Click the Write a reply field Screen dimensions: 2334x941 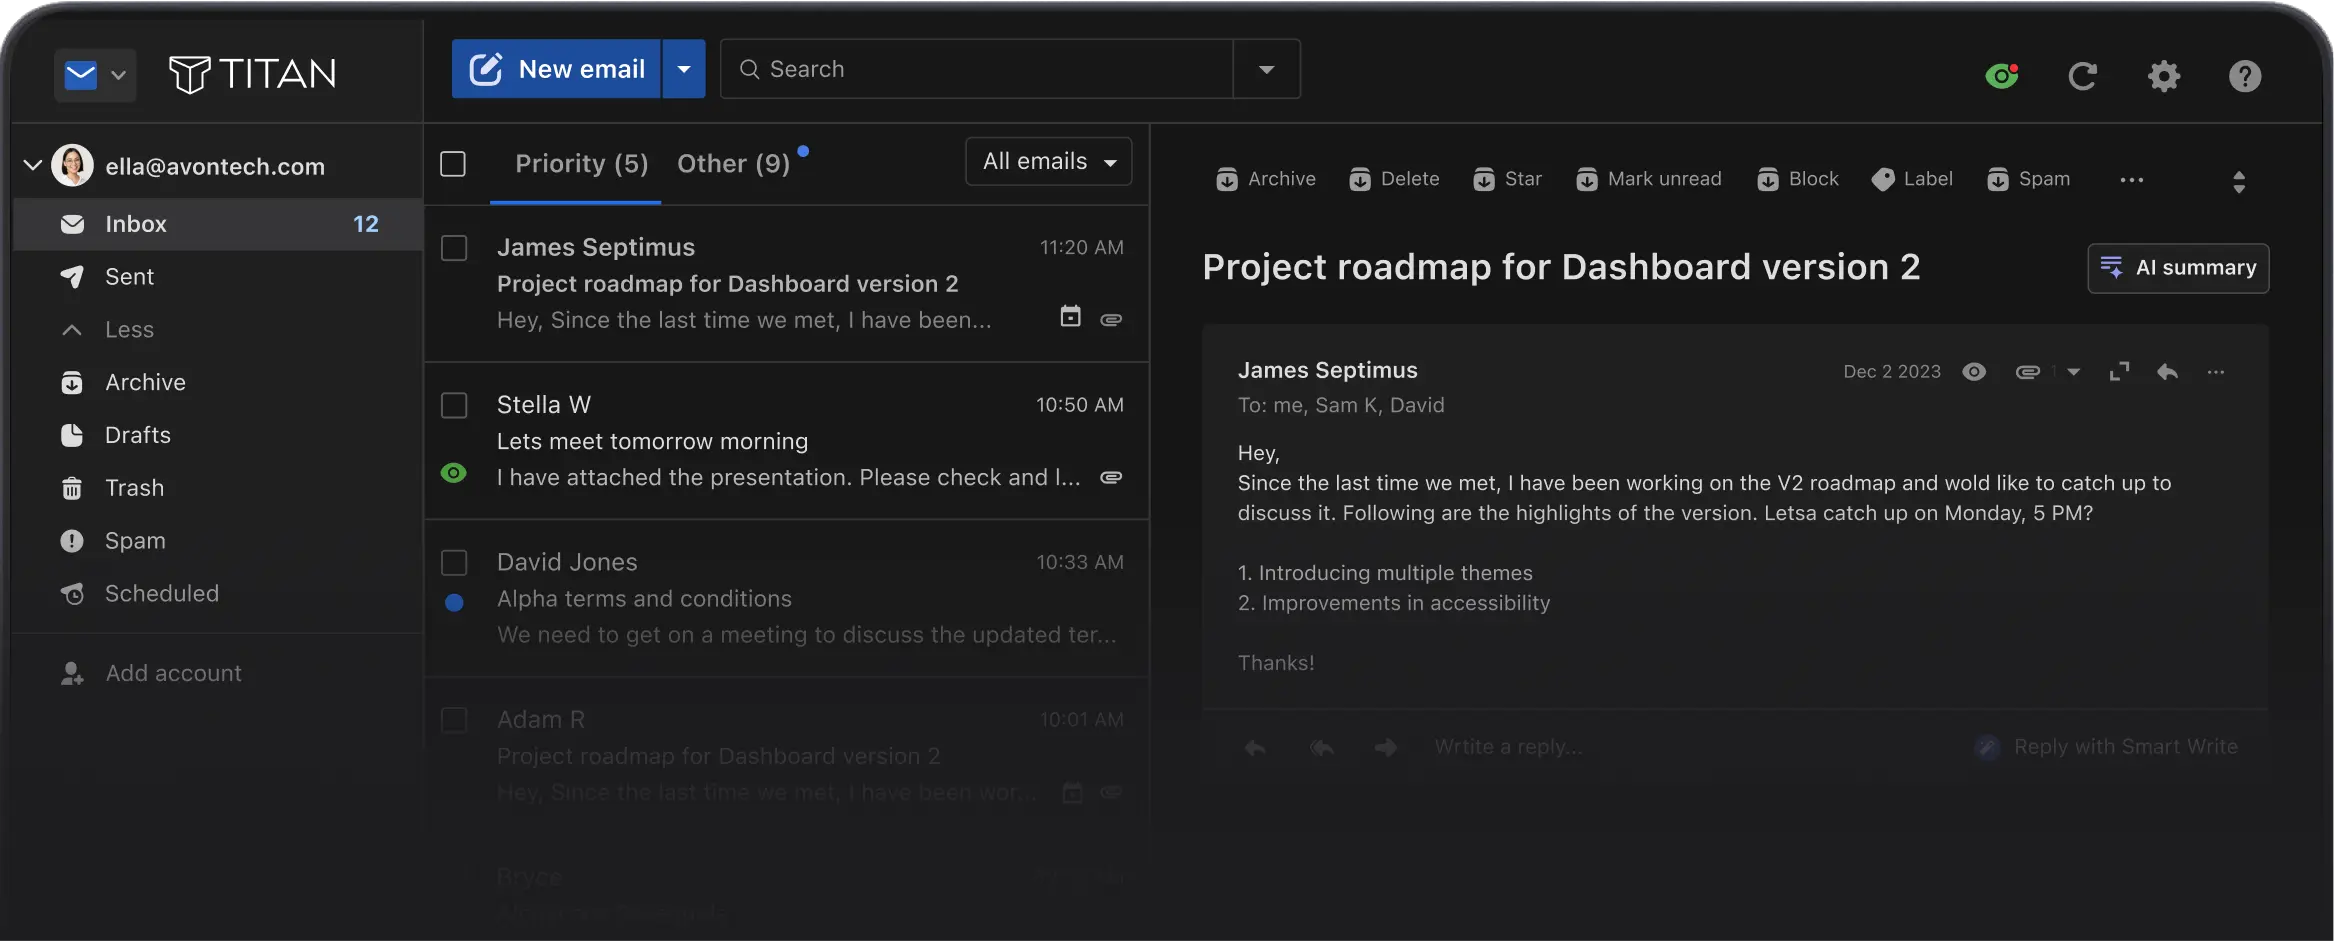[x=1509, y=747]
